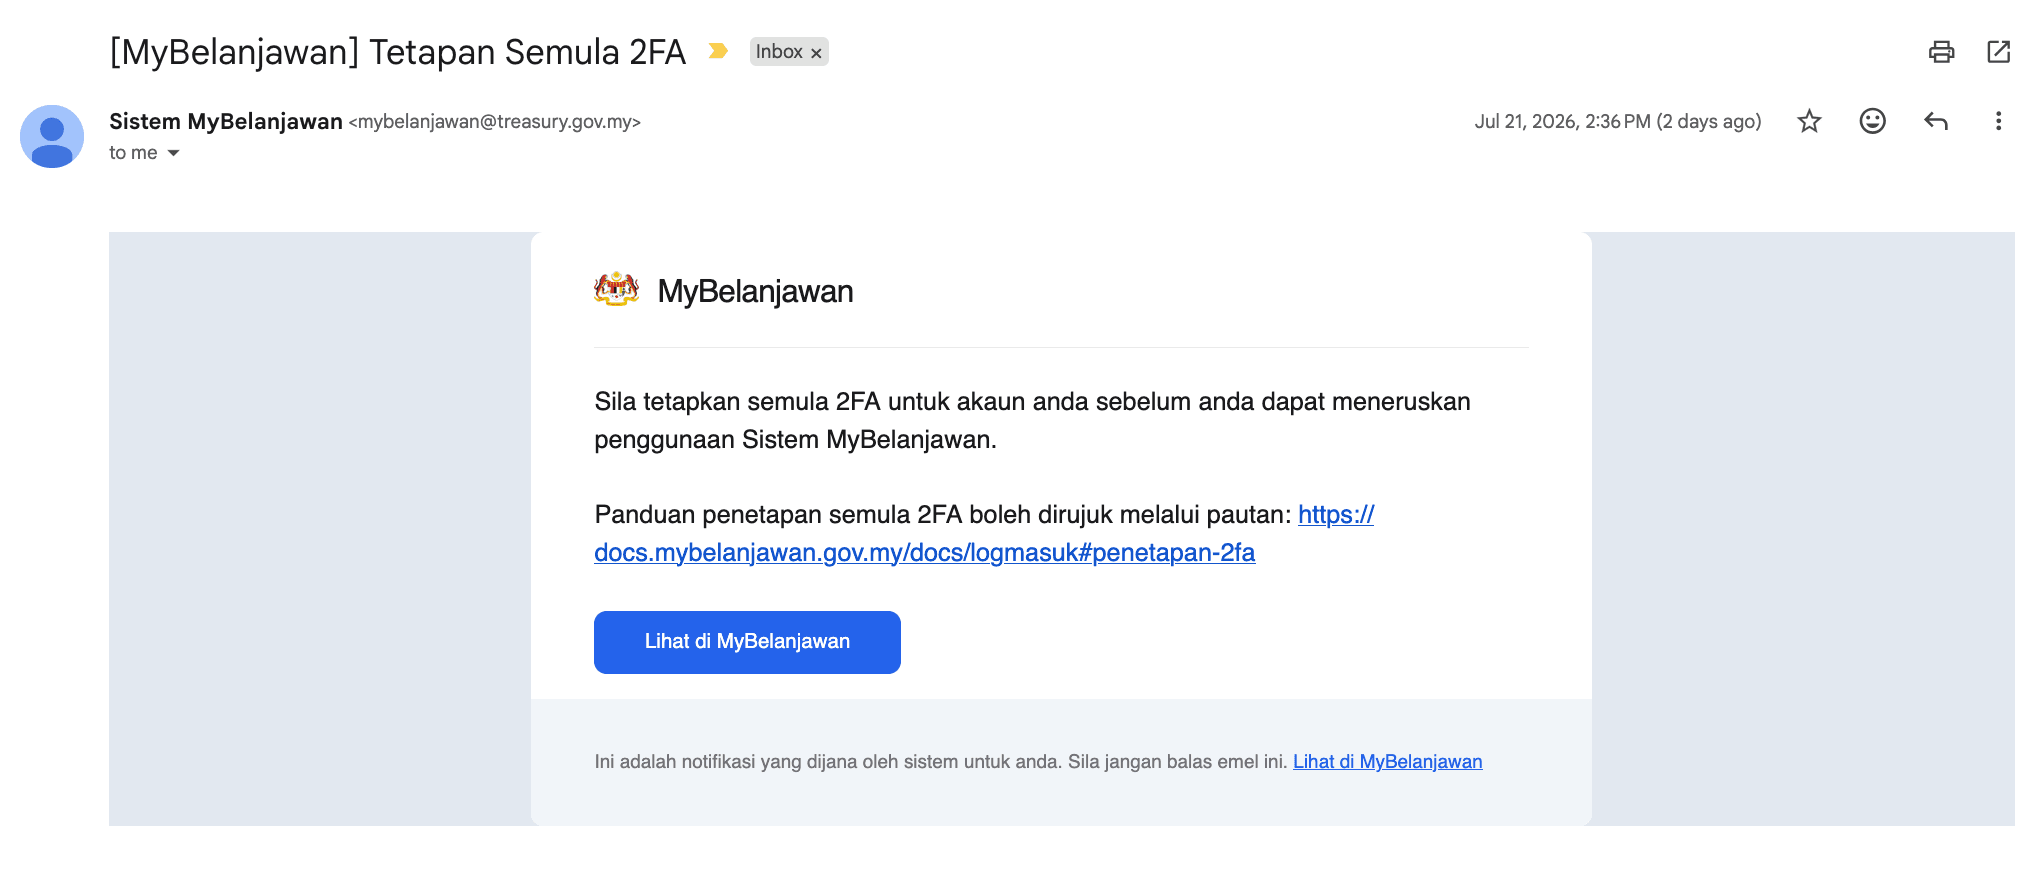Image resolution: width=2040 pixels, height=878 pixels.
Task: Expand recipient details arrow next to 'to me'
Action: point(173,153)
